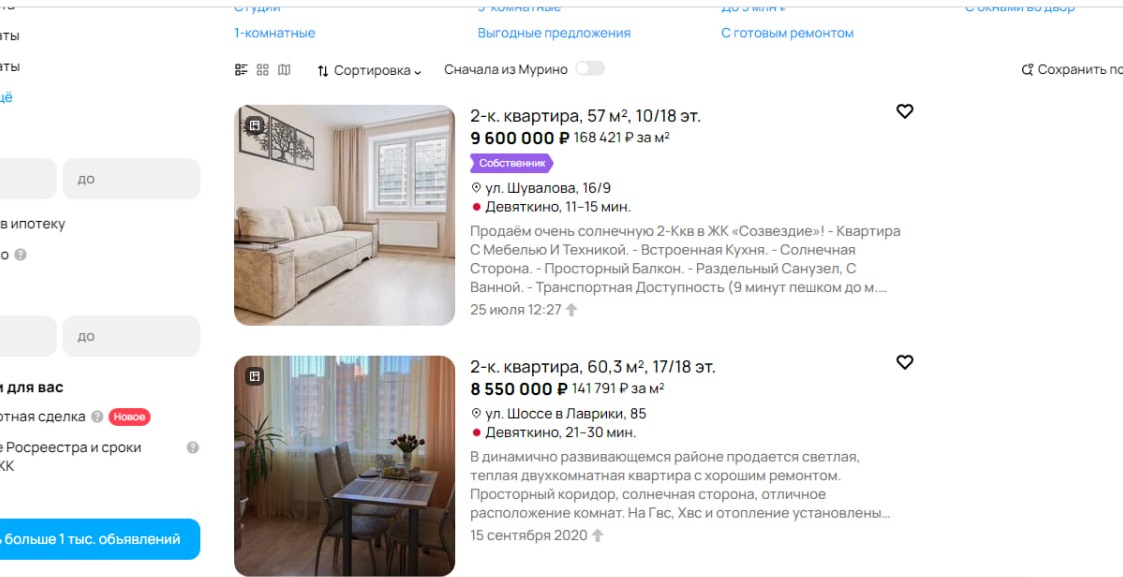Click floor plan icon on first photo
Viewport: 1123px width, 577px height.
pyautogui.click(x=254, y=125)
